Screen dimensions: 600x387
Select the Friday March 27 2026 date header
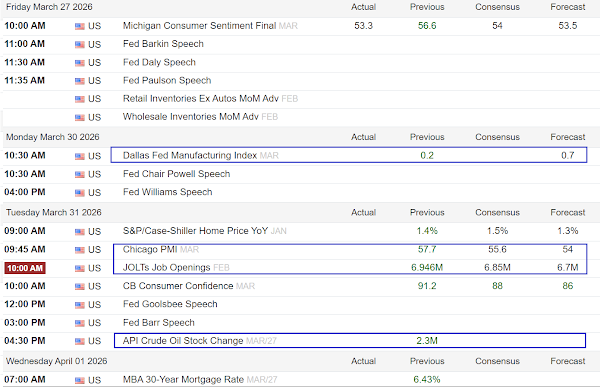[49, 7]
